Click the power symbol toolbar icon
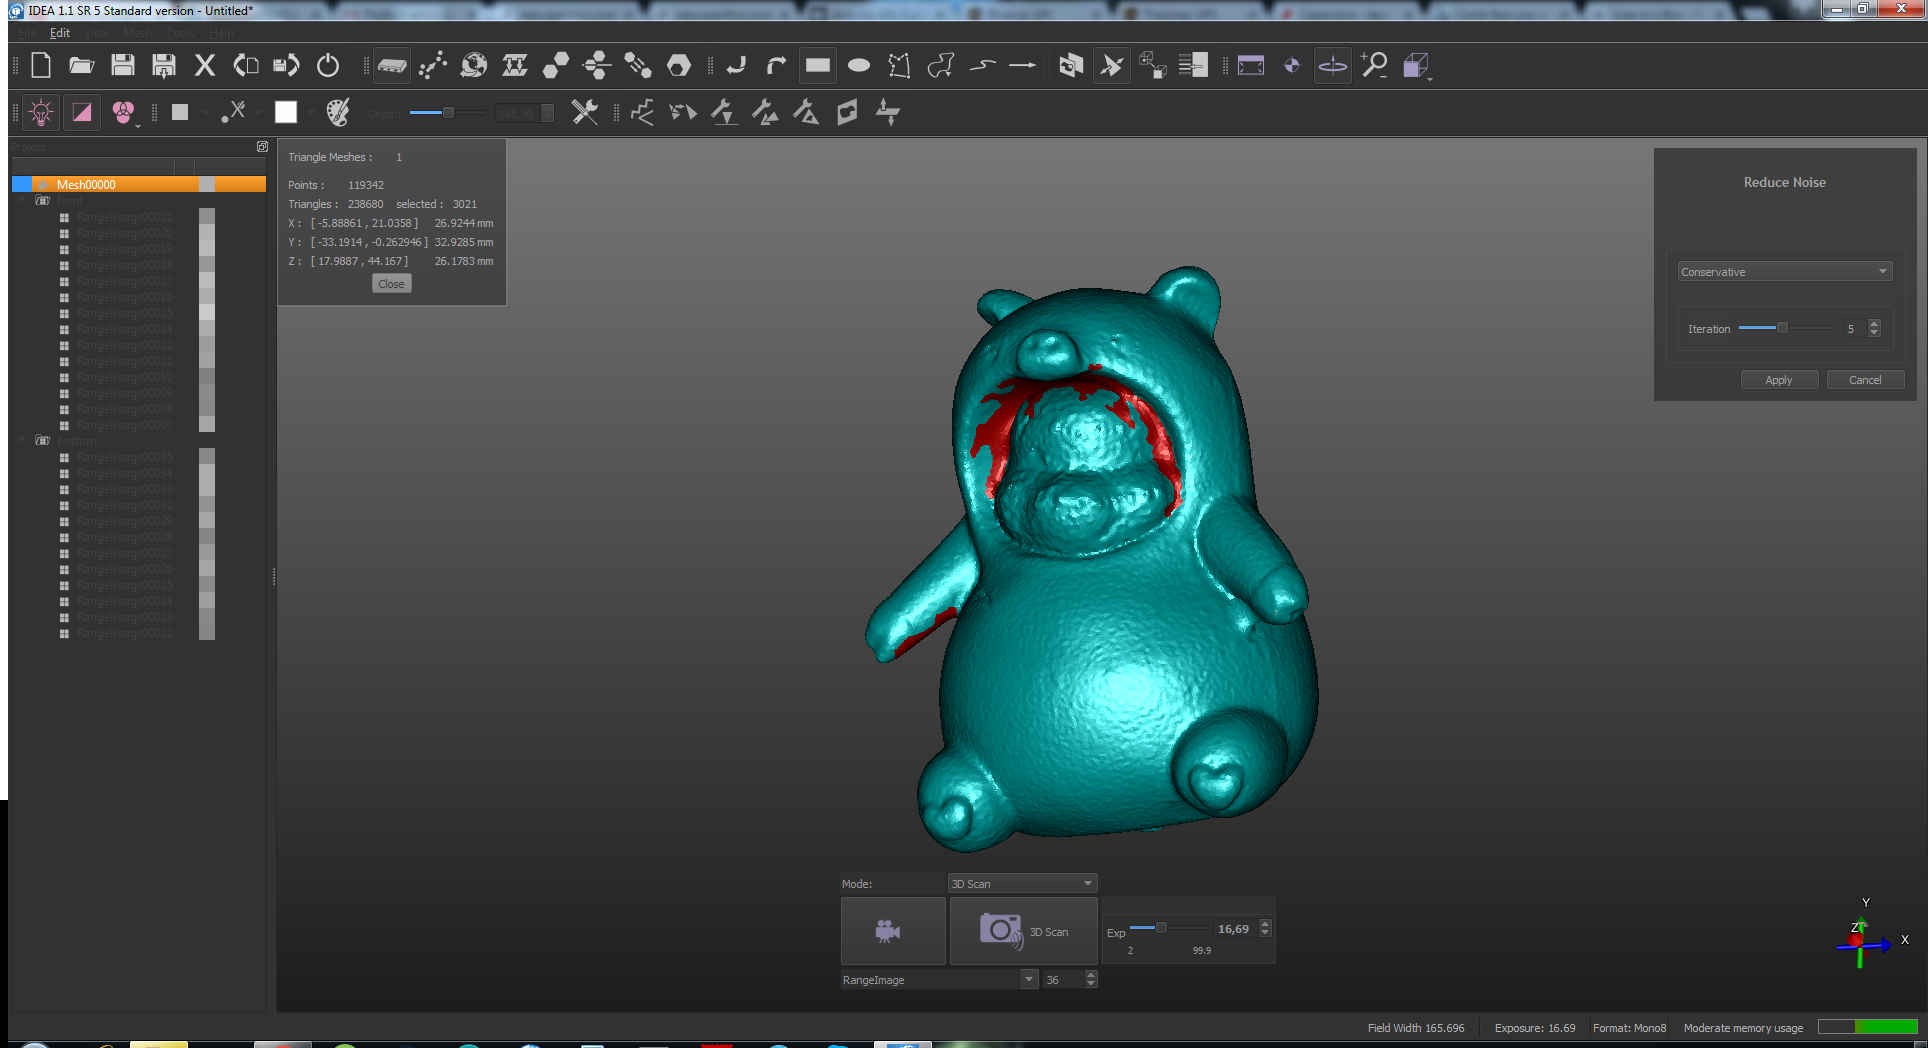Image resolution: width=1928 pixels, height=1048 pixels. 327,66
